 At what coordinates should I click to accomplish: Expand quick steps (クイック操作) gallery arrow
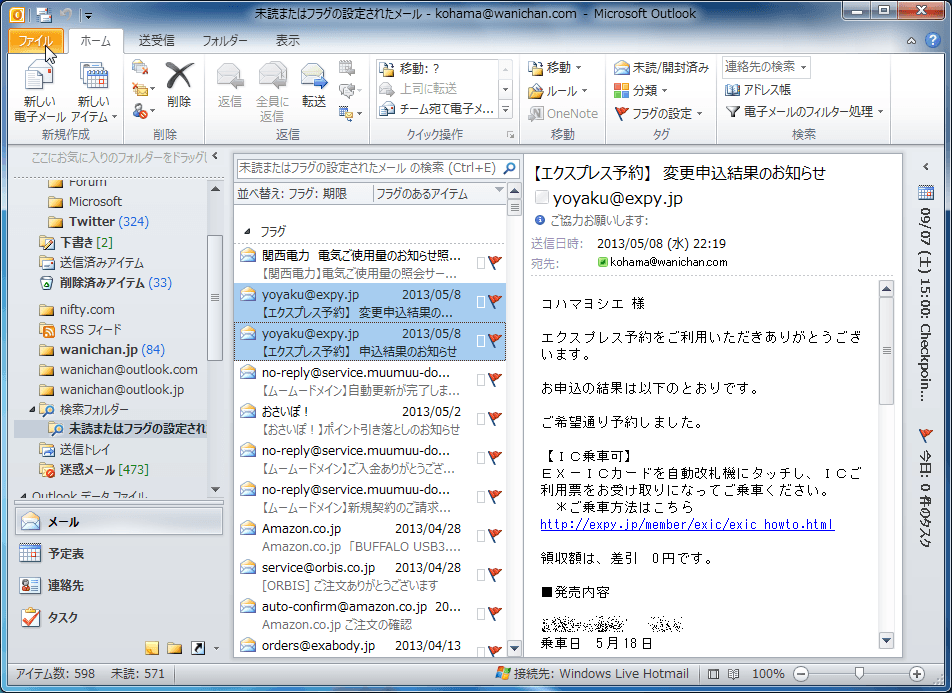tap(505, 109)
